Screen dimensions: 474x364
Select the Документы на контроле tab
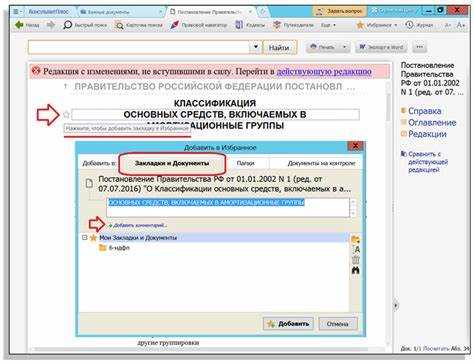coord(321,163)
